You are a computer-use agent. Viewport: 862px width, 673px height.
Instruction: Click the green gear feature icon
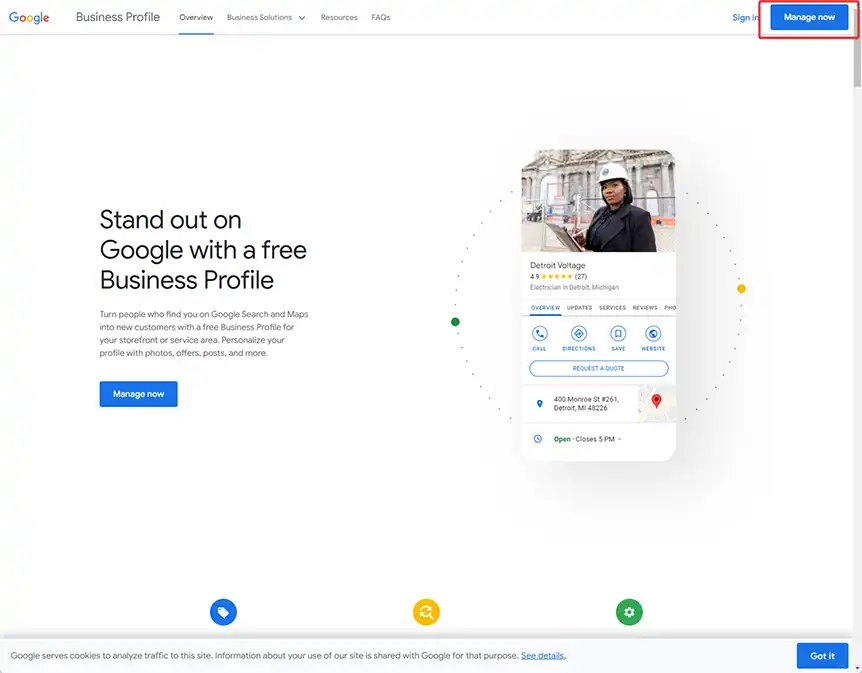tap(629, 612)
